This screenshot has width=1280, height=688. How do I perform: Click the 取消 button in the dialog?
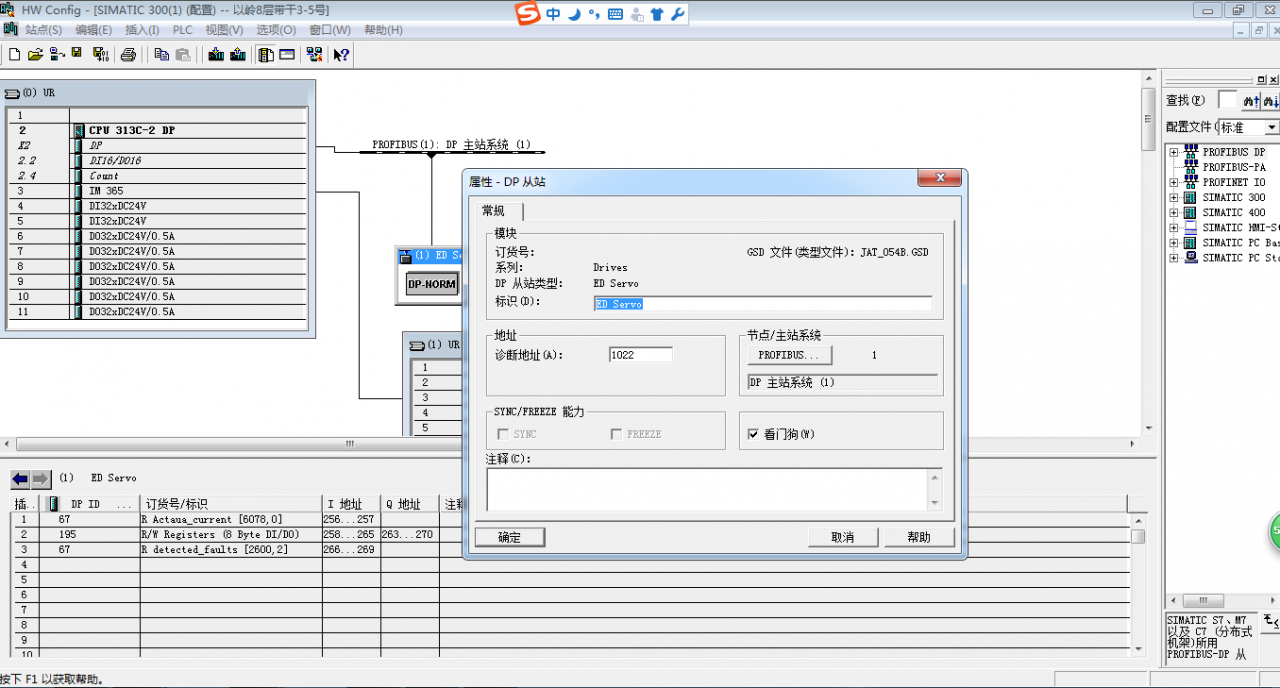coord(843,537)
